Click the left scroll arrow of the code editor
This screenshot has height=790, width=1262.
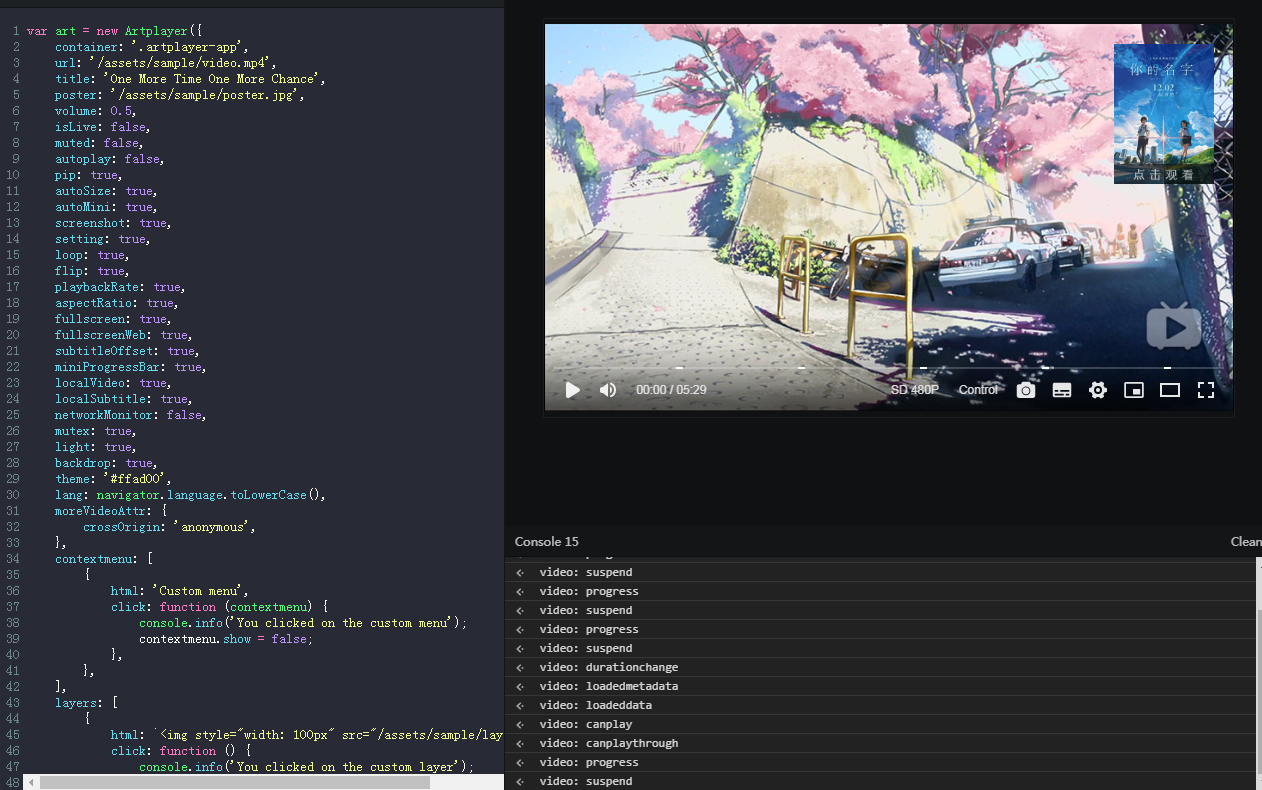(31, 783)
